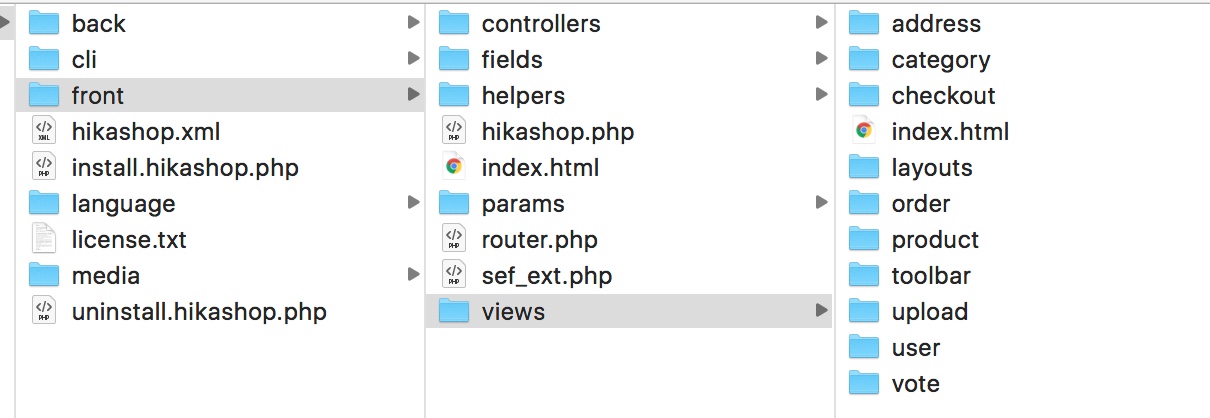
Task: Select the vote folder
Action: [x=915, y=384]
